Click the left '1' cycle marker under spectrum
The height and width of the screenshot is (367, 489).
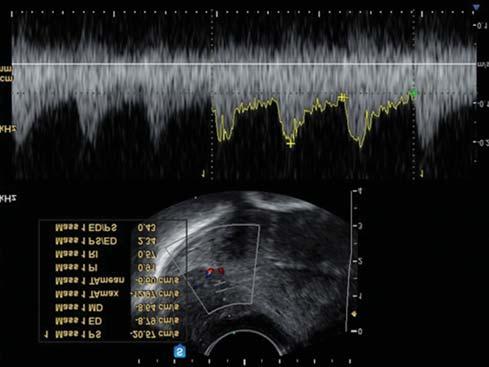pyautogui.click(x=203, y=174)
